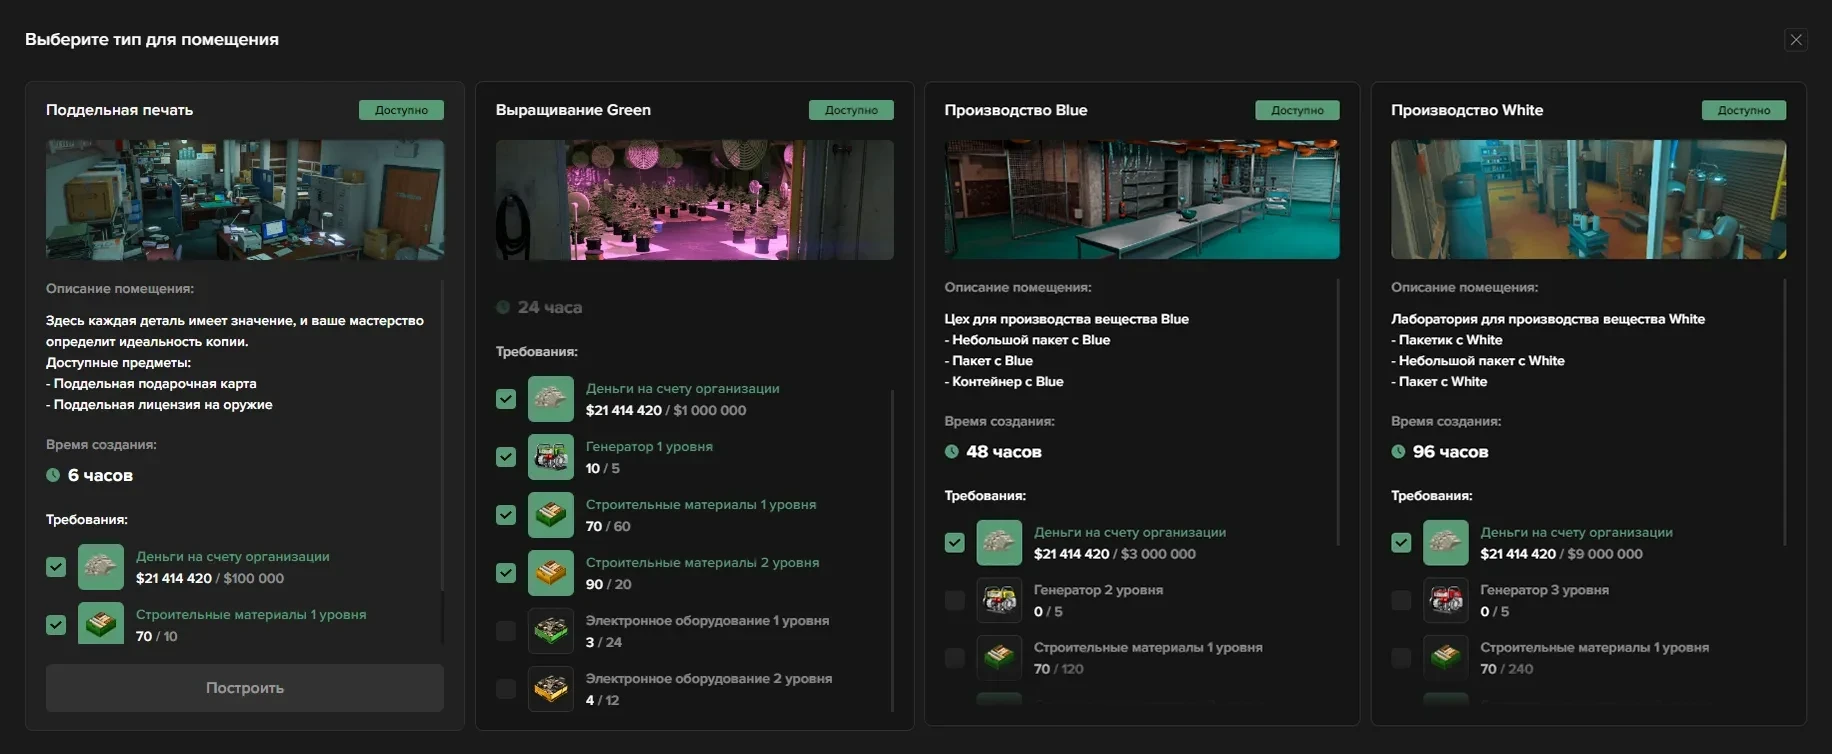Click Генератор 3 уровня icon

pyautogui.click(x=1445, y=600)
